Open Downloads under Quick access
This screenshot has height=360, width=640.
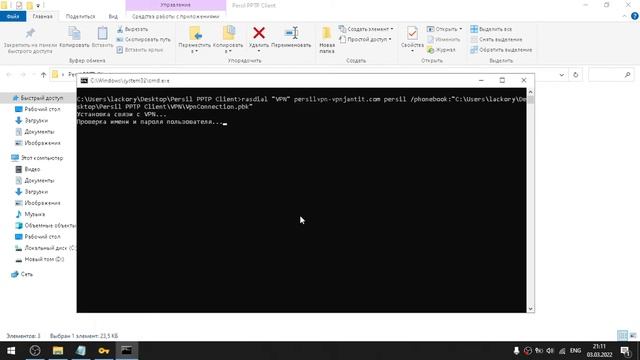32,121
